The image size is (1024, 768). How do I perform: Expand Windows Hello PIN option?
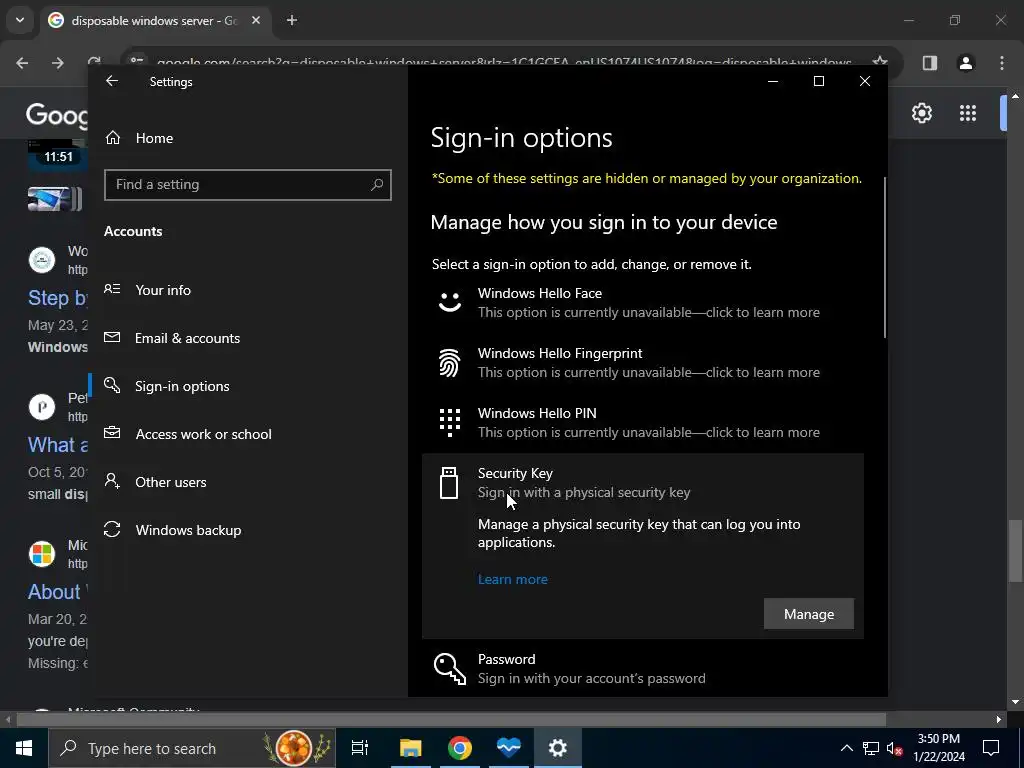(x=643, y=423)
